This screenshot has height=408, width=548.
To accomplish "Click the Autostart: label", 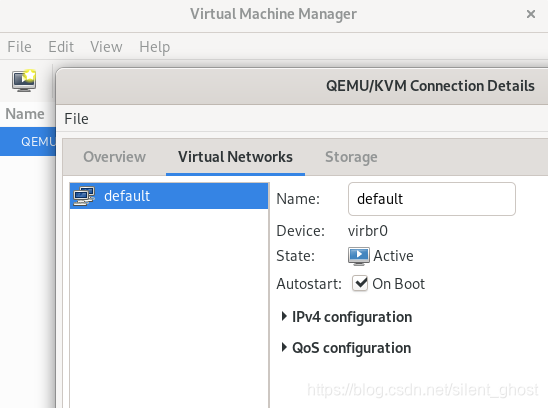I will [x=309, y=284].
